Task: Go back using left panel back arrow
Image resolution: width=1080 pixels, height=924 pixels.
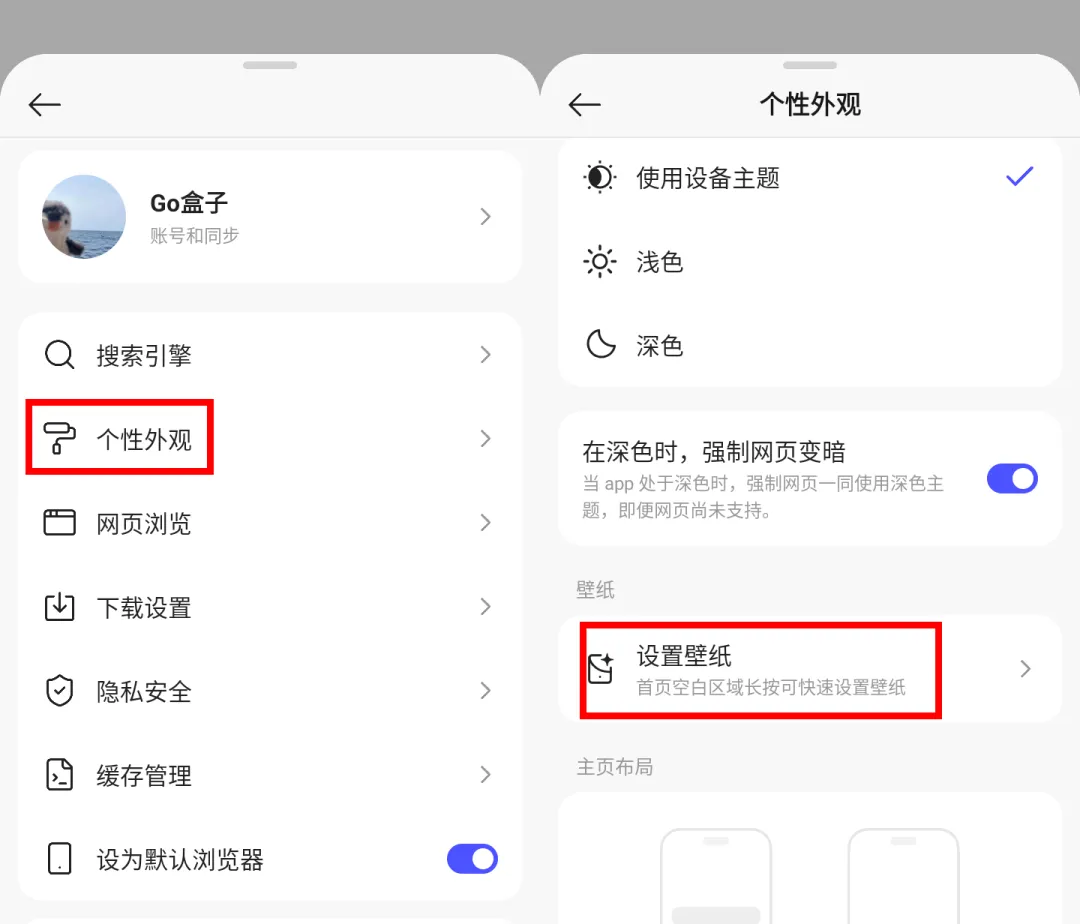Action: click(x=45, y=105)
